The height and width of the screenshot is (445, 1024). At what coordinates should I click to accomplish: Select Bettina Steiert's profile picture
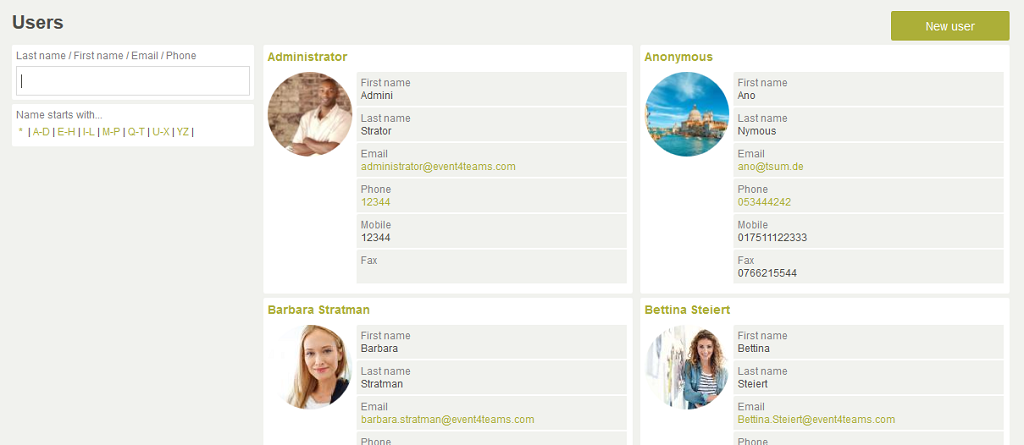click(x=687, y=367)
